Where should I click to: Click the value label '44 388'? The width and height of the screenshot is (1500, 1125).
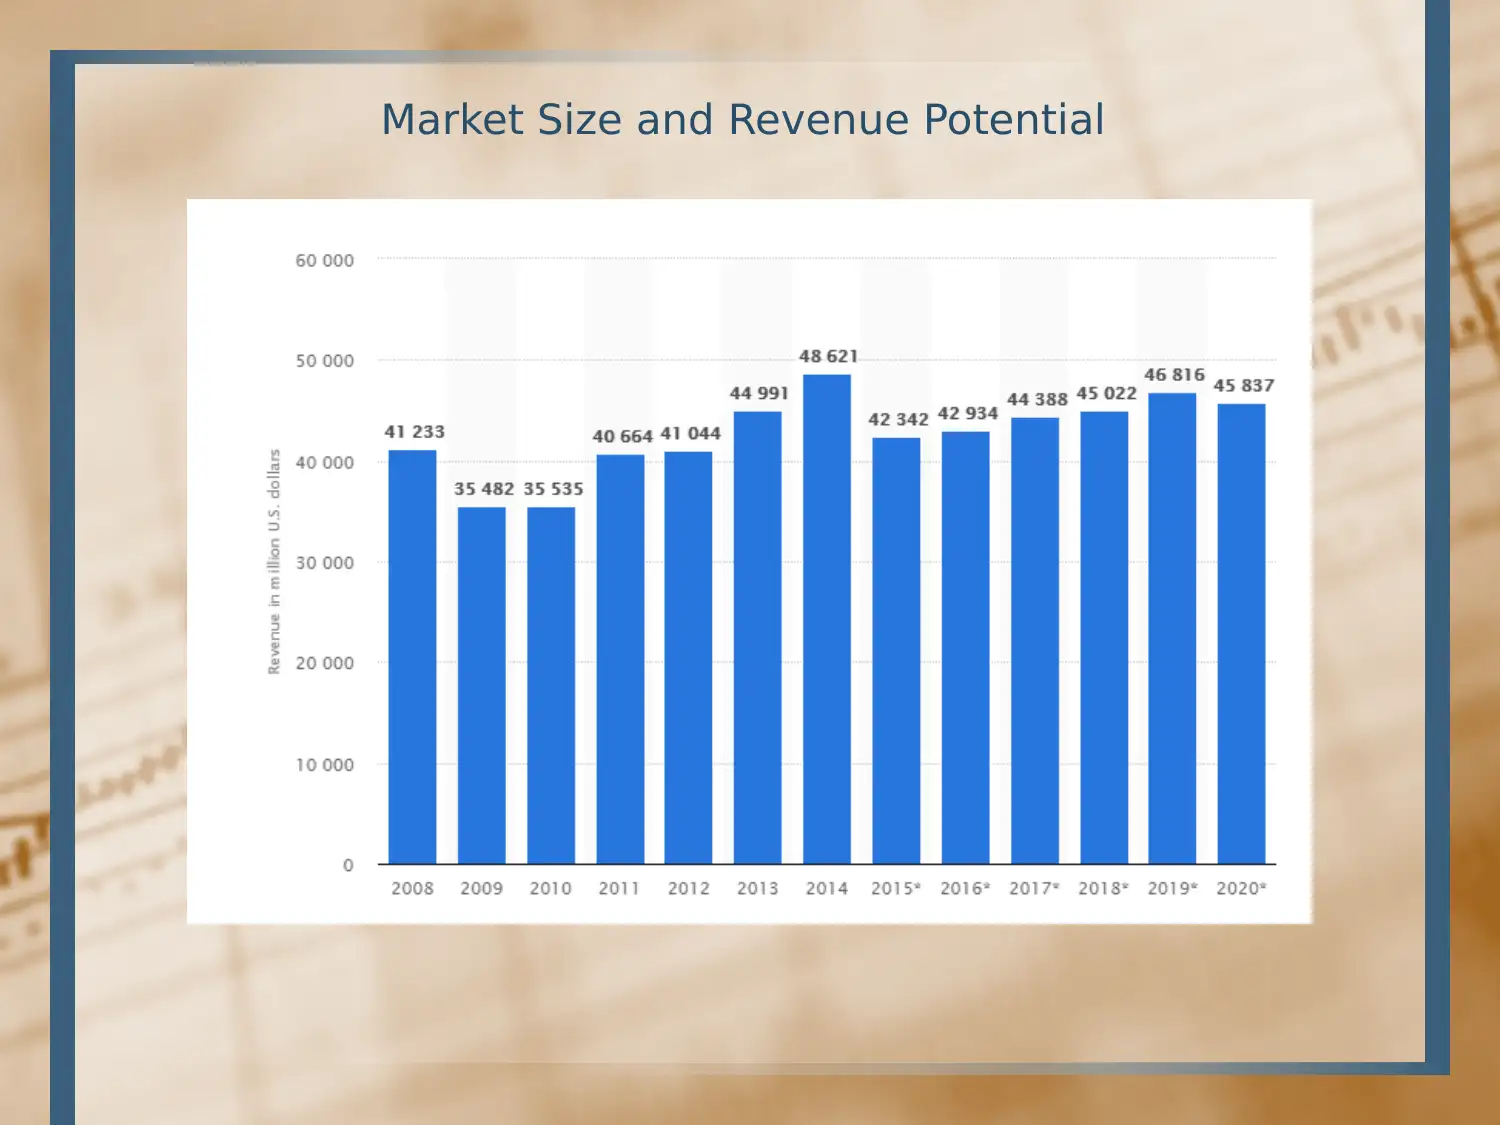coord(1037,400)
